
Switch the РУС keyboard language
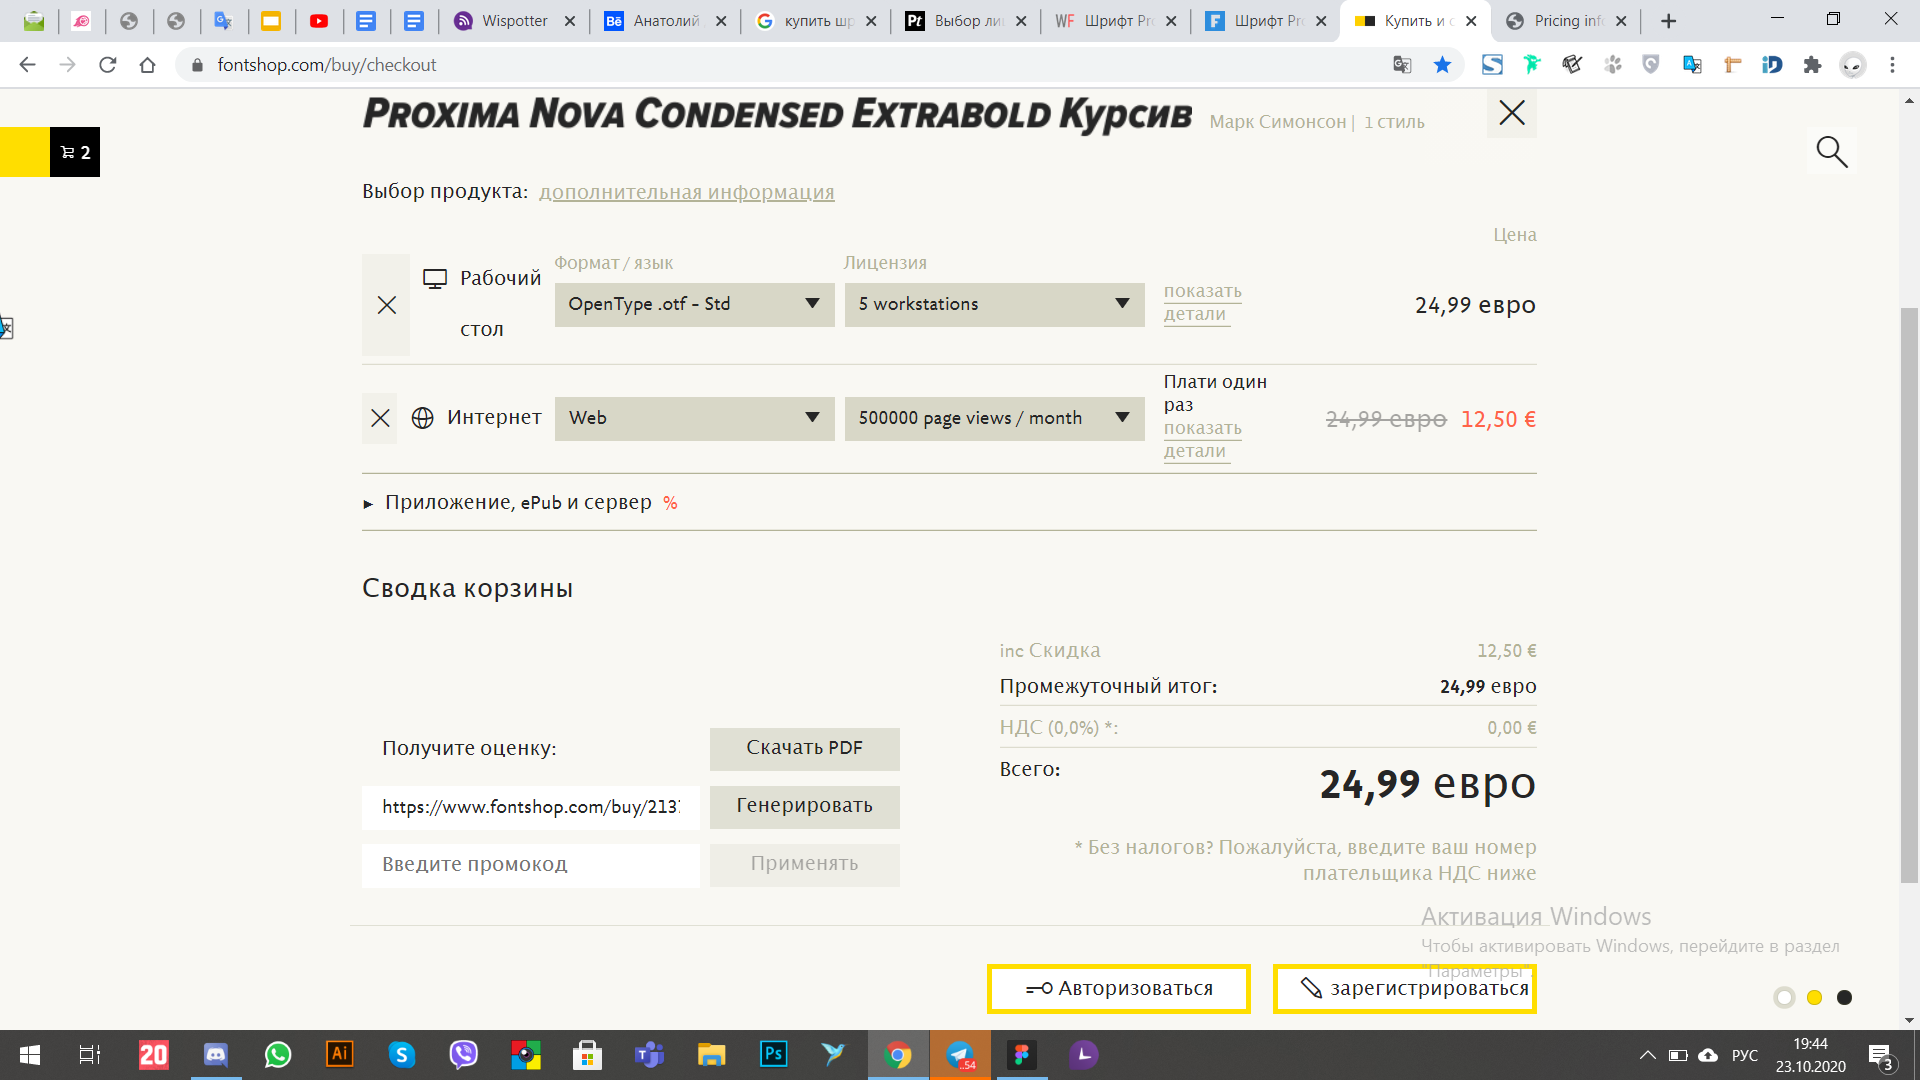point(1744,1056)
